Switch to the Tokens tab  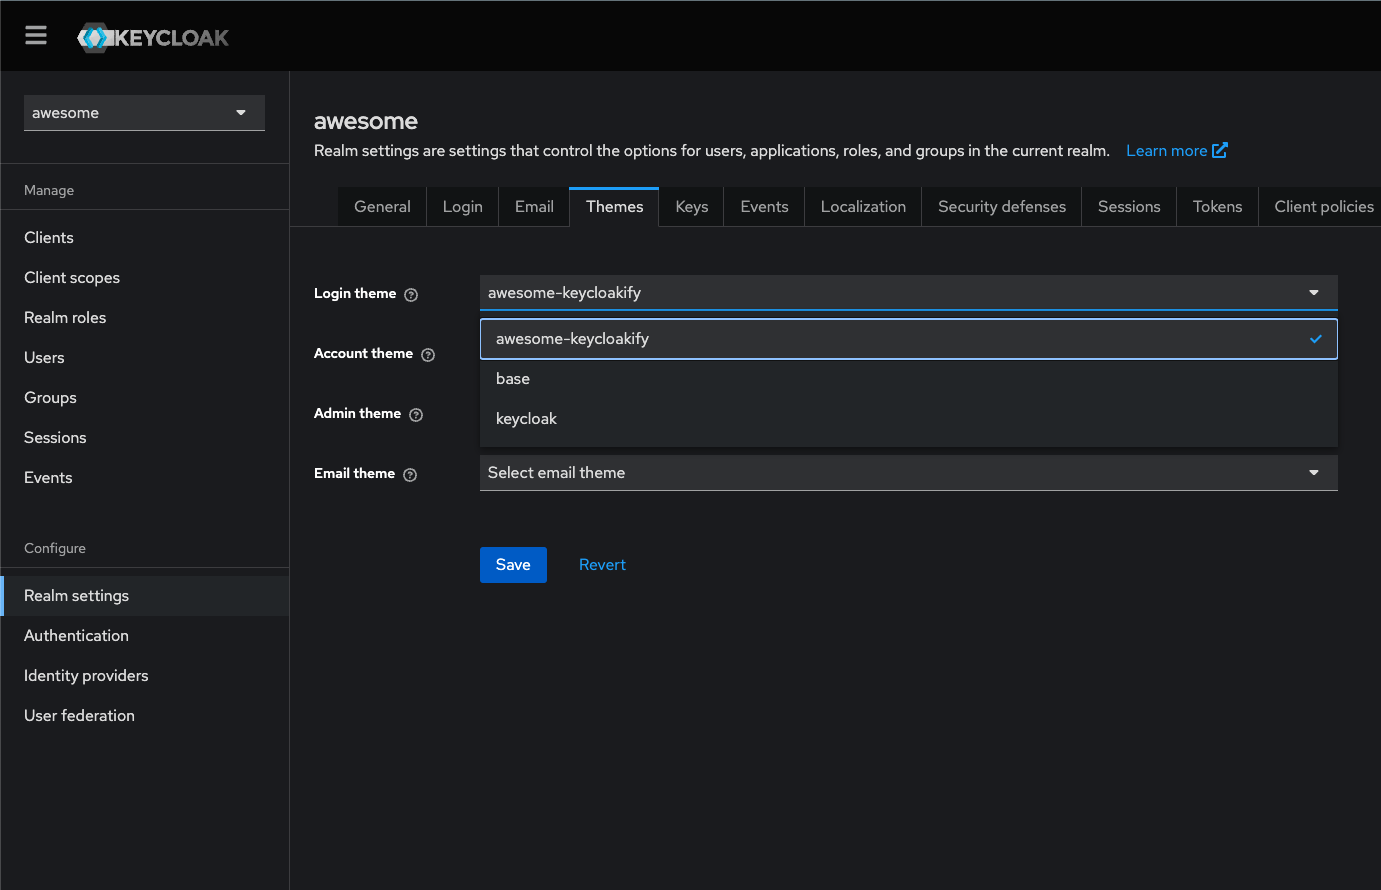point(1217,207)
